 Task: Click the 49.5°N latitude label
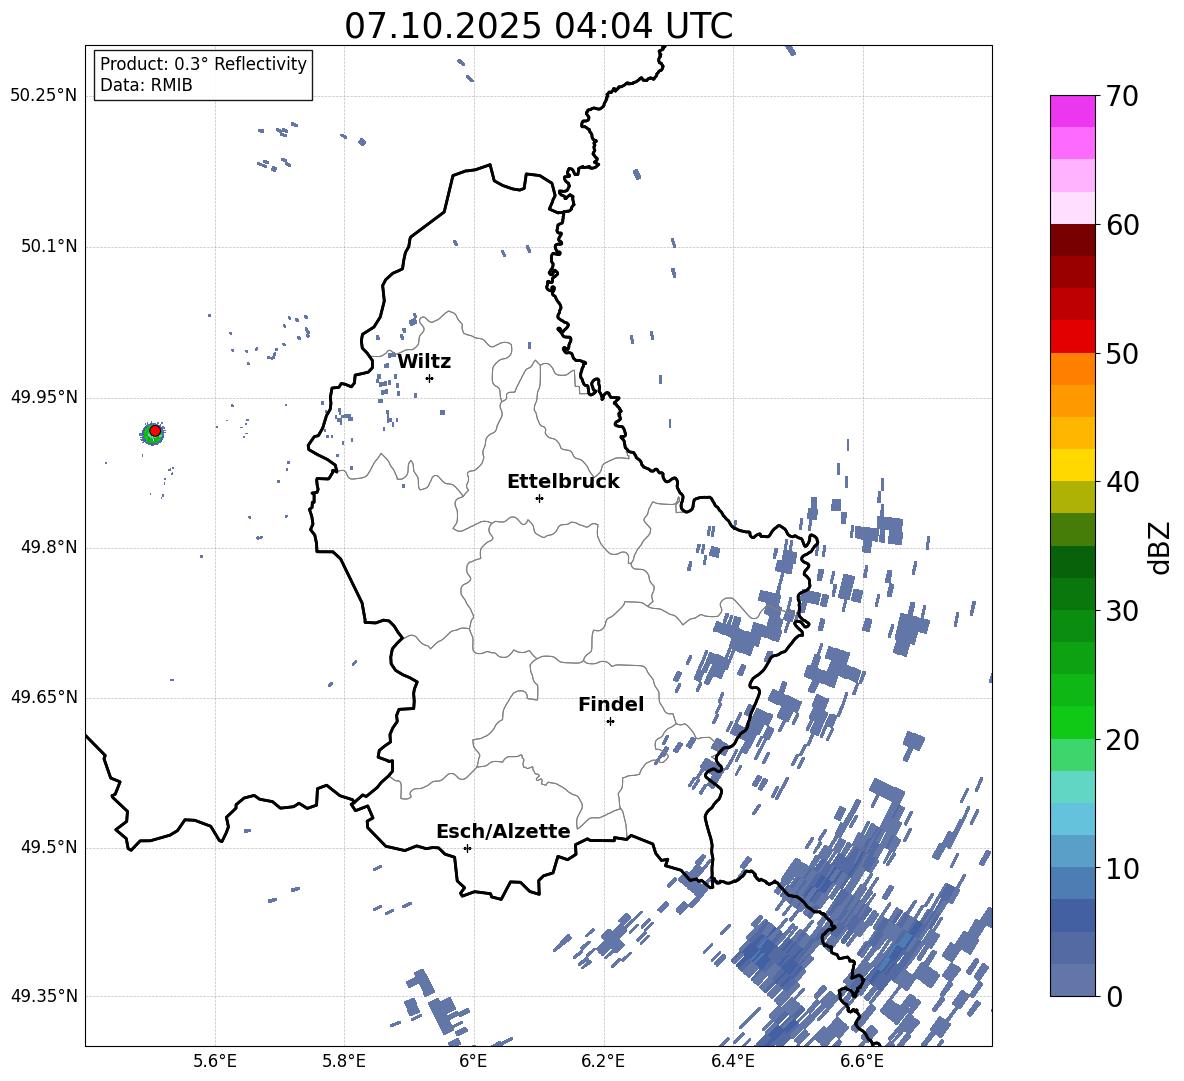(49, 847)
